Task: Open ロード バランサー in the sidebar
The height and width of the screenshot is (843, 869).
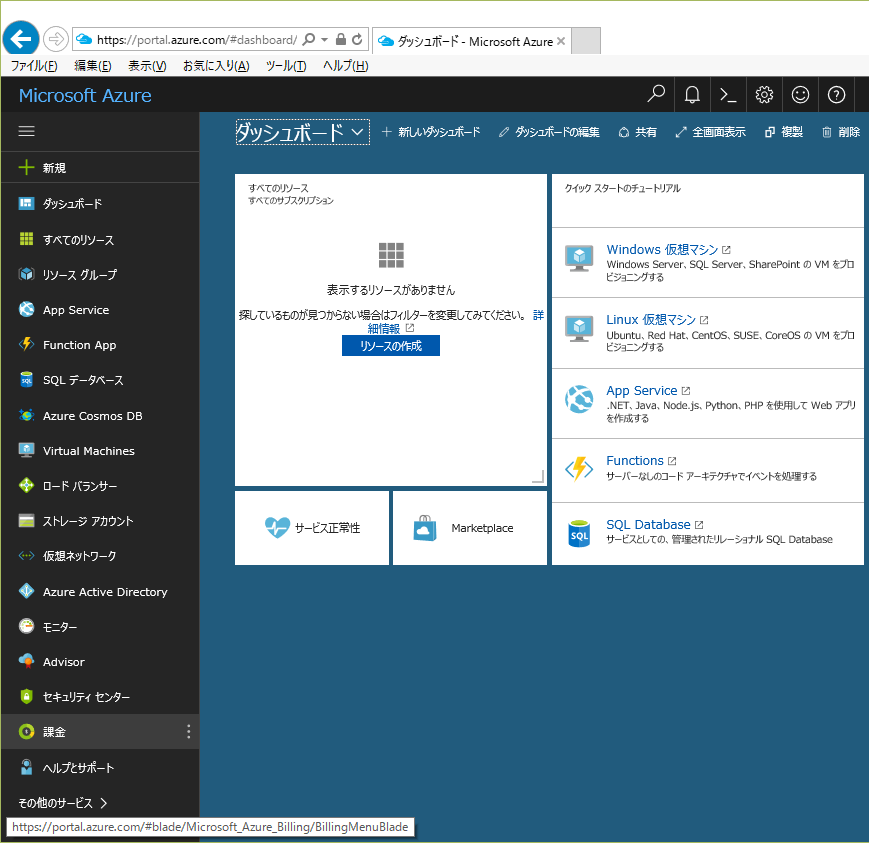Action: click(100, 486)
